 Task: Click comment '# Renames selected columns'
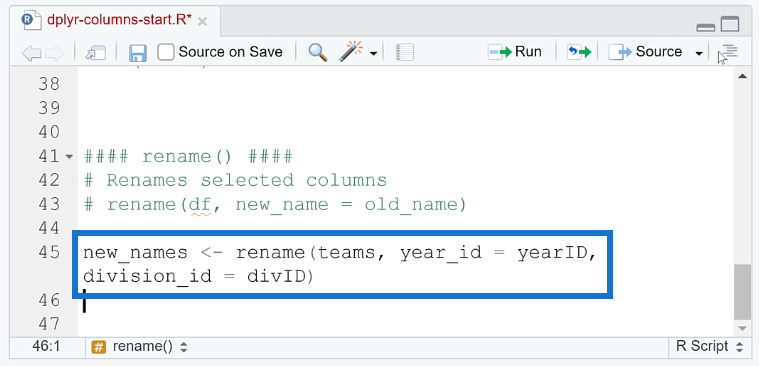coord(235,181)
